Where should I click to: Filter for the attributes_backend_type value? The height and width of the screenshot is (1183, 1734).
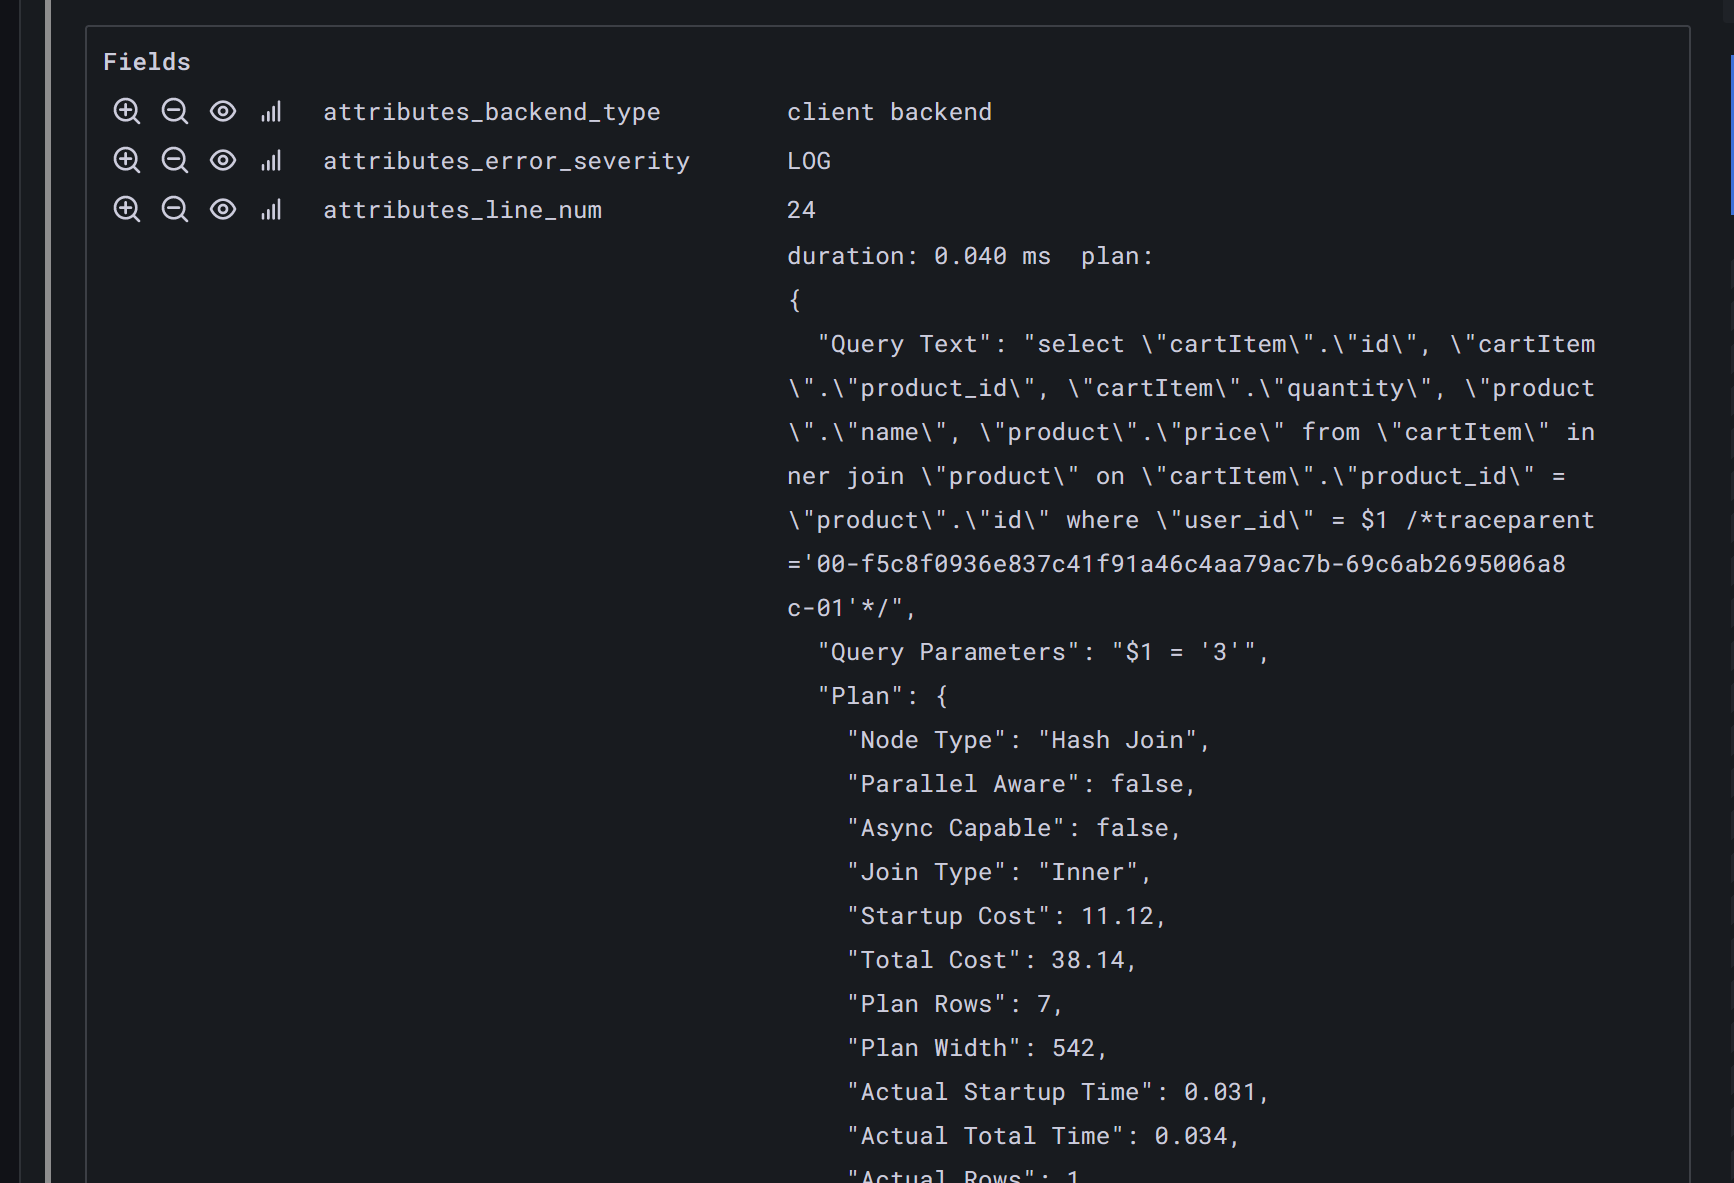127,111
